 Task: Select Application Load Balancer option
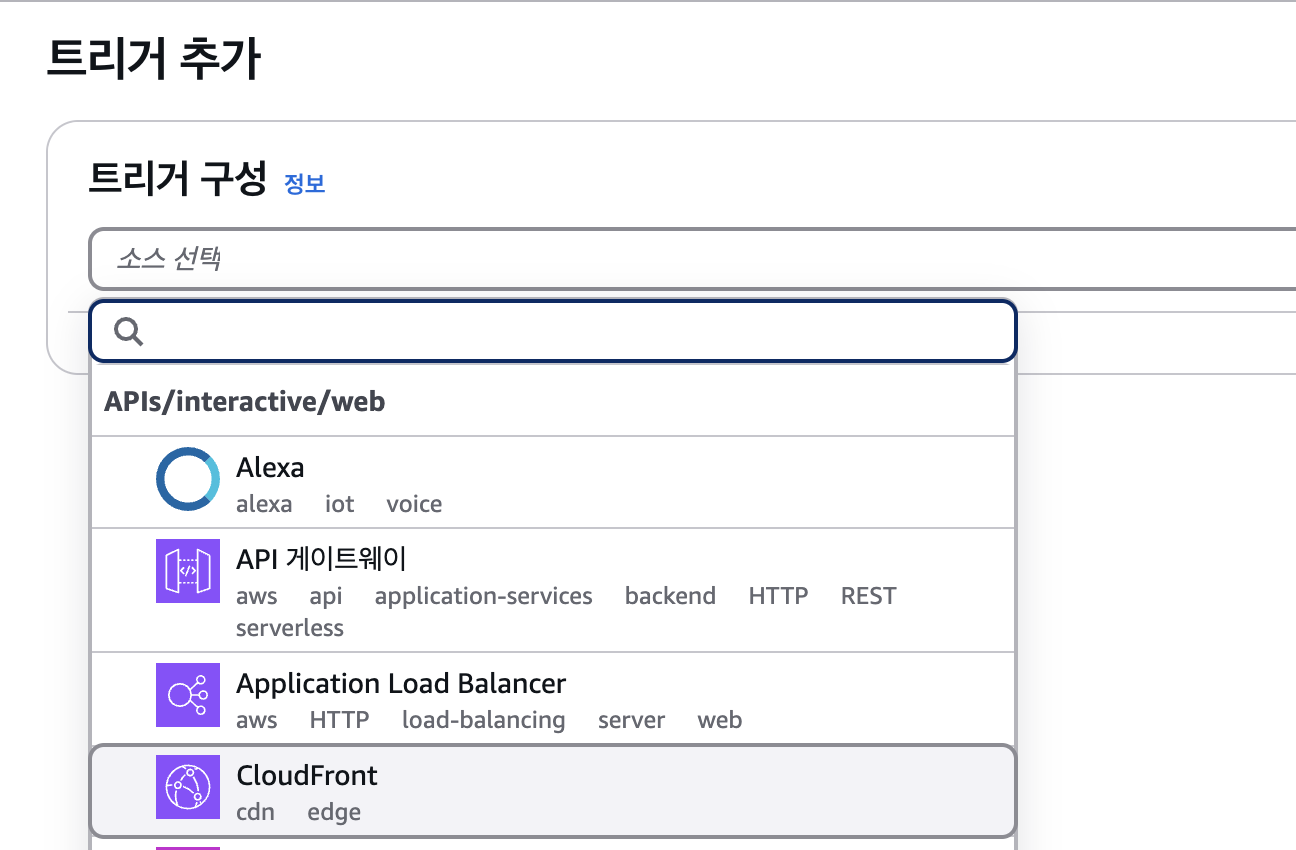click(553, 698)
